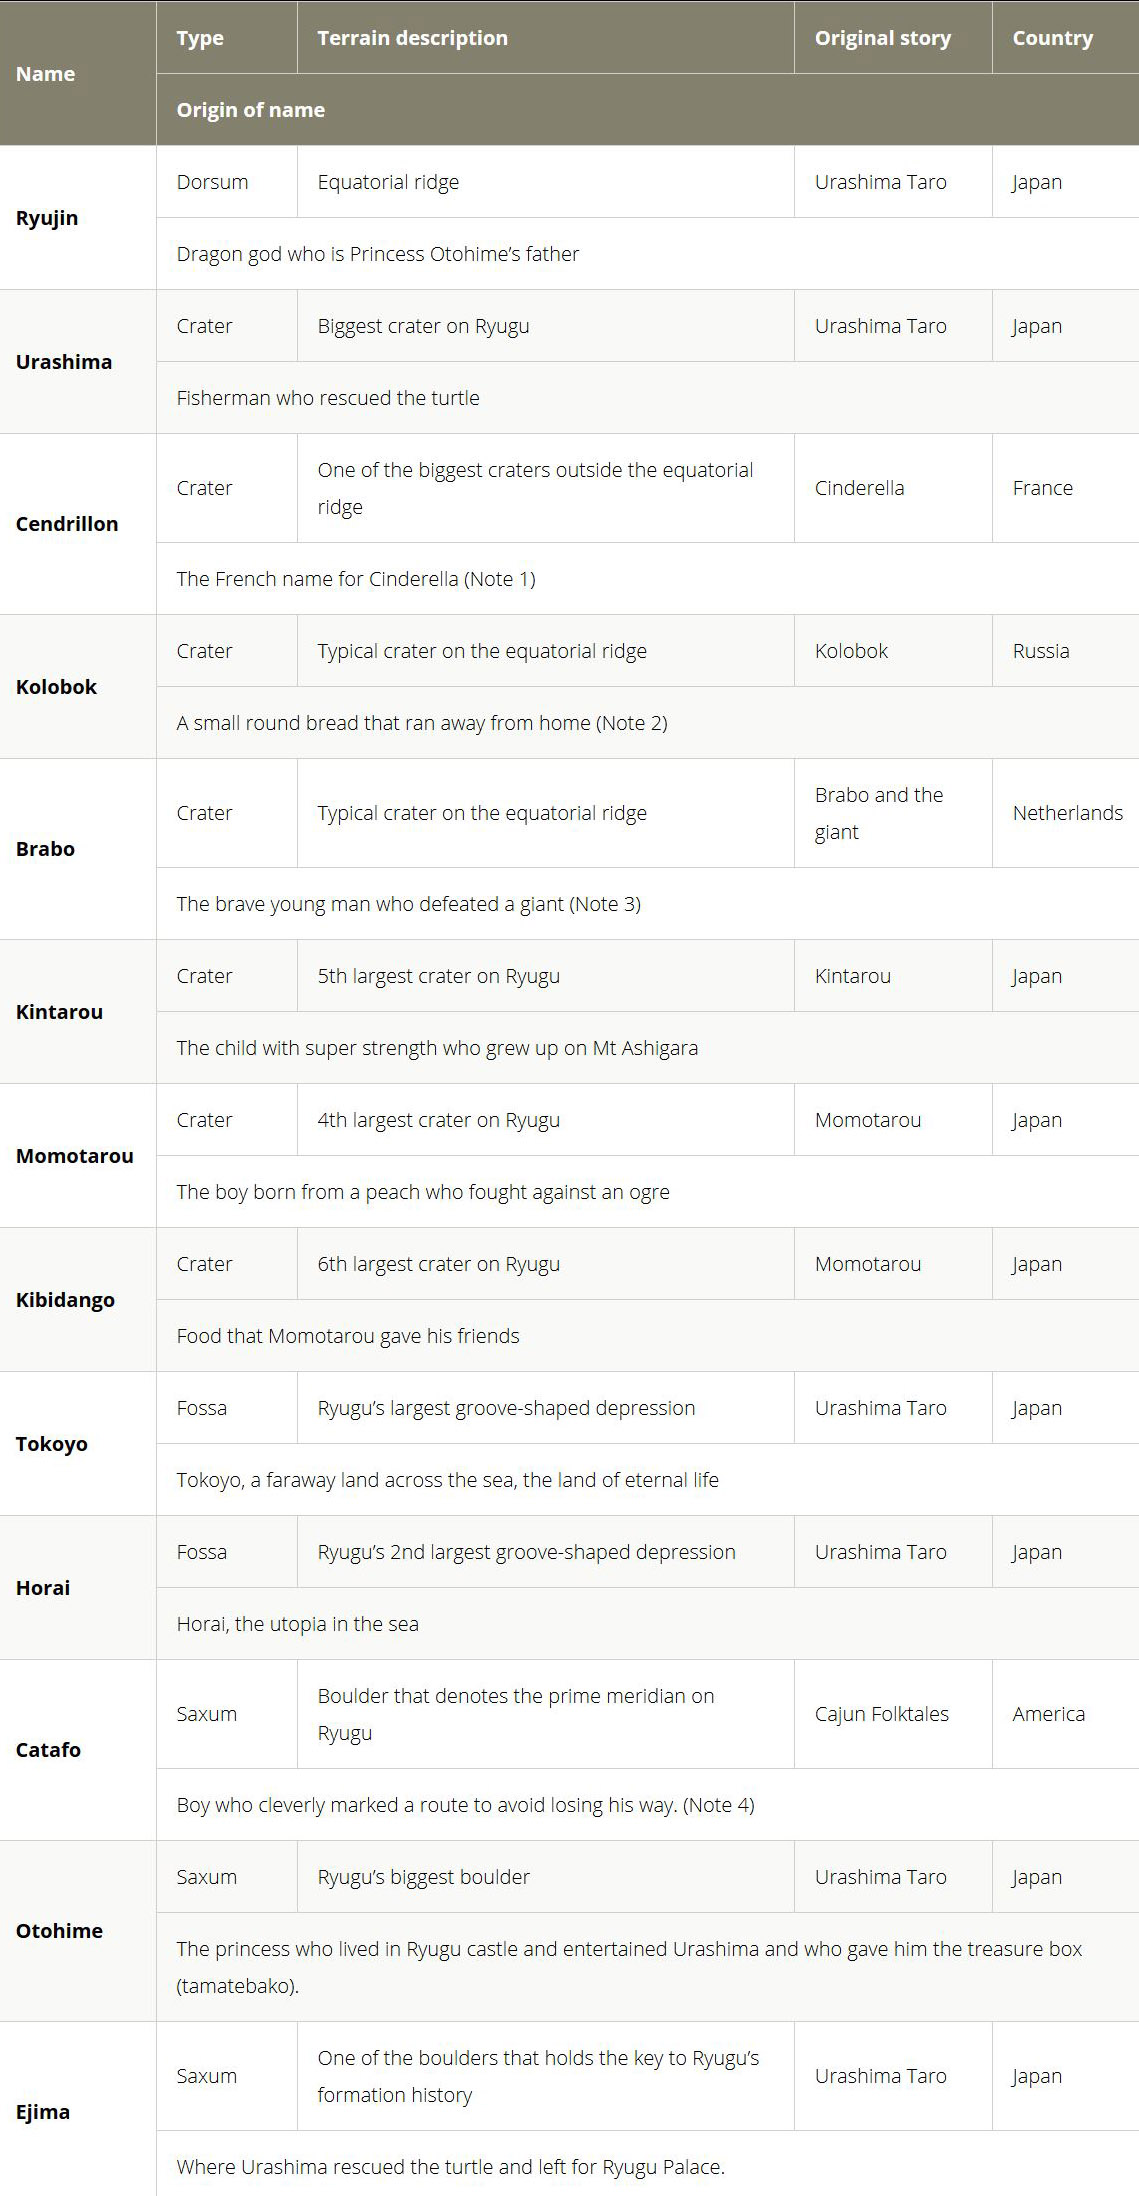1139x2196 pixels.
Task: Click the Cajun Folktales story cell
Action: 881,1714
